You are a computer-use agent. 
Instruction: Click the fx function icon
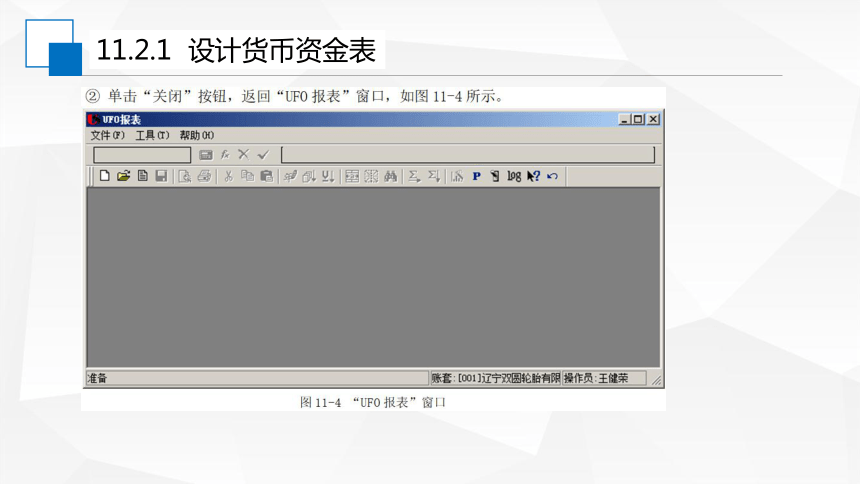pos(225,155)
